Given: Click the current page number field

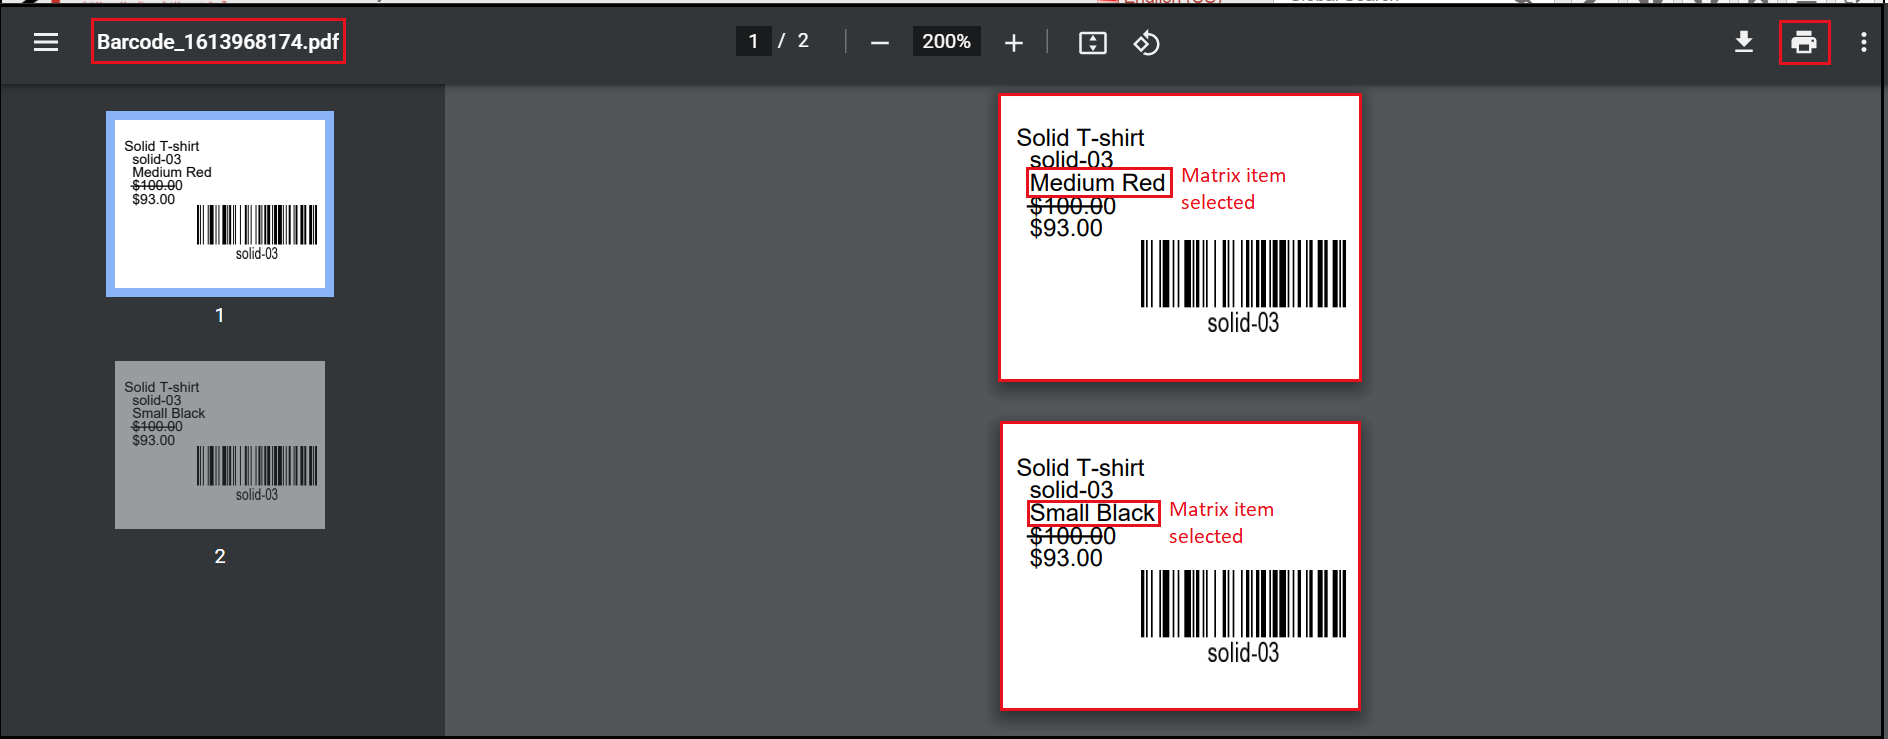Looking at the screenshot, I should [753, 41].
